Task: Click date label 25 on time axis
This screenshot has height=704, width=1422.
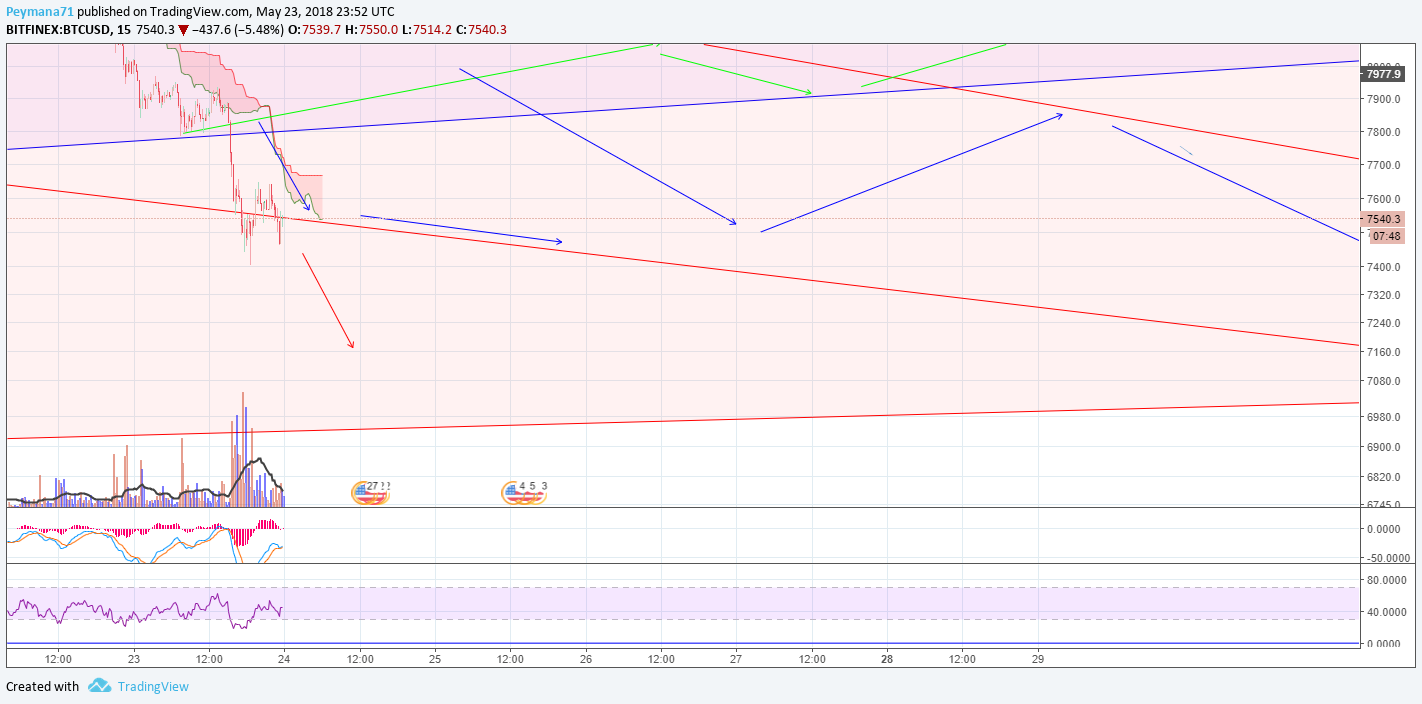Action: [435, 659]
